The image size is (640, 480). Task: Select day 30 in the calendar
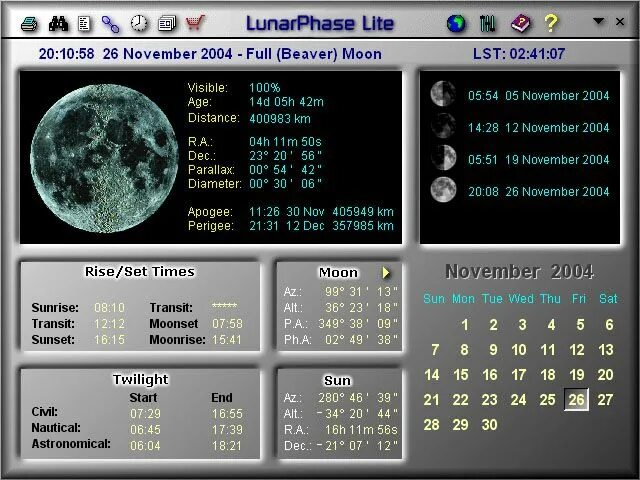tap(489, 425)
